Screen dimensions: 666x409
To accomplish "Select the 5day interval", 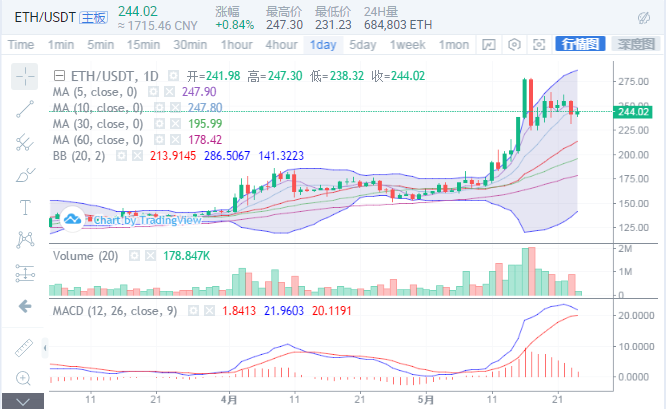I will [363, 45].
